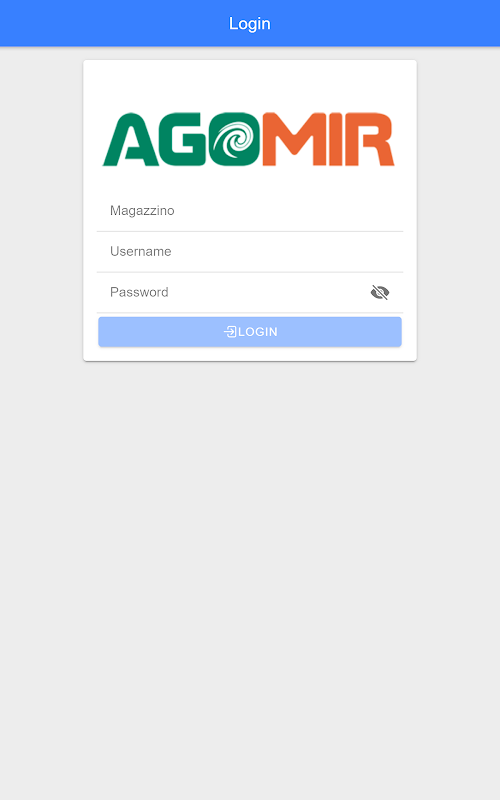500x800 pixels.
Task: Click the Login title in the header
Action: point(250,23)
